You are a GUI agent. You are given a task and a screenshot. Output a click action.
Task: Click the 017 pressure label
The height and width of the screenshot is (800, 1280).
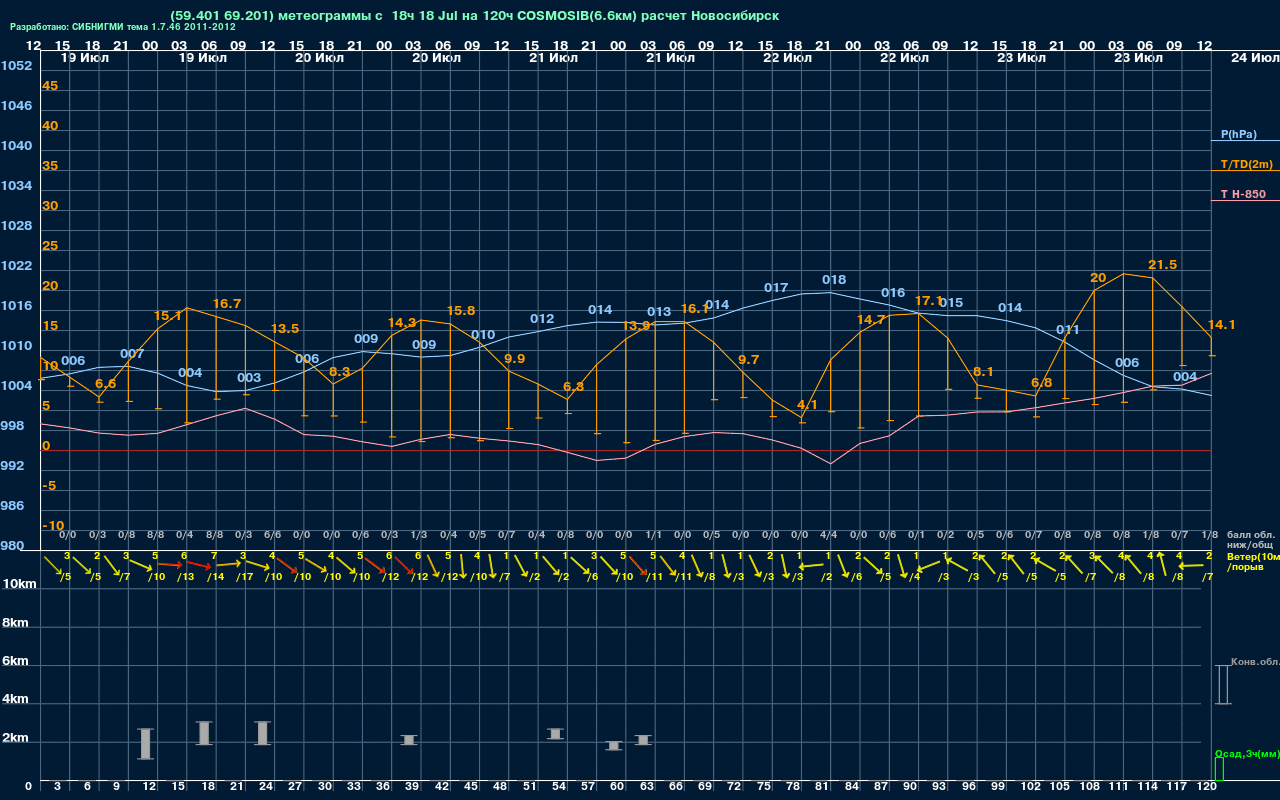776,287
